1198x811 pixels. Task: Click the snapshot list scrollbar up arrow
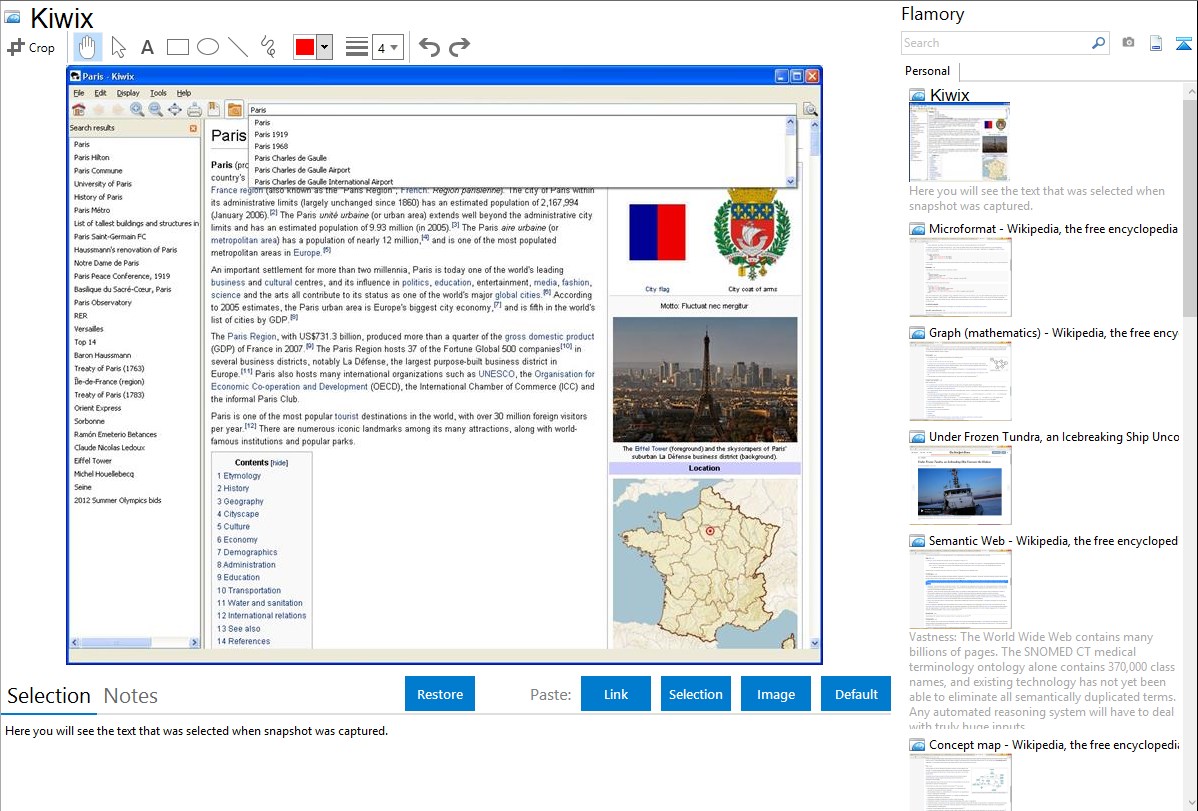coord(1191,91)
